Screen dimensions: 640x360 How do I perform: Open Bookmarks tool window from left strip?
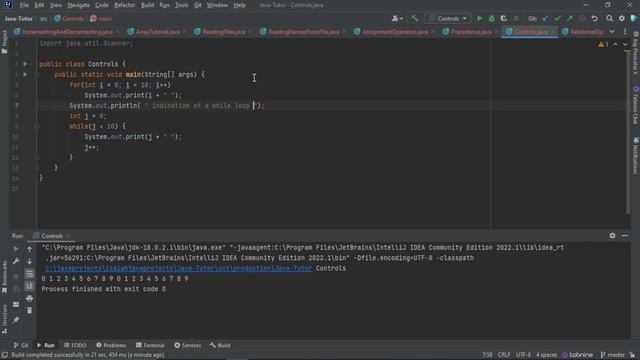click(4, 277)
